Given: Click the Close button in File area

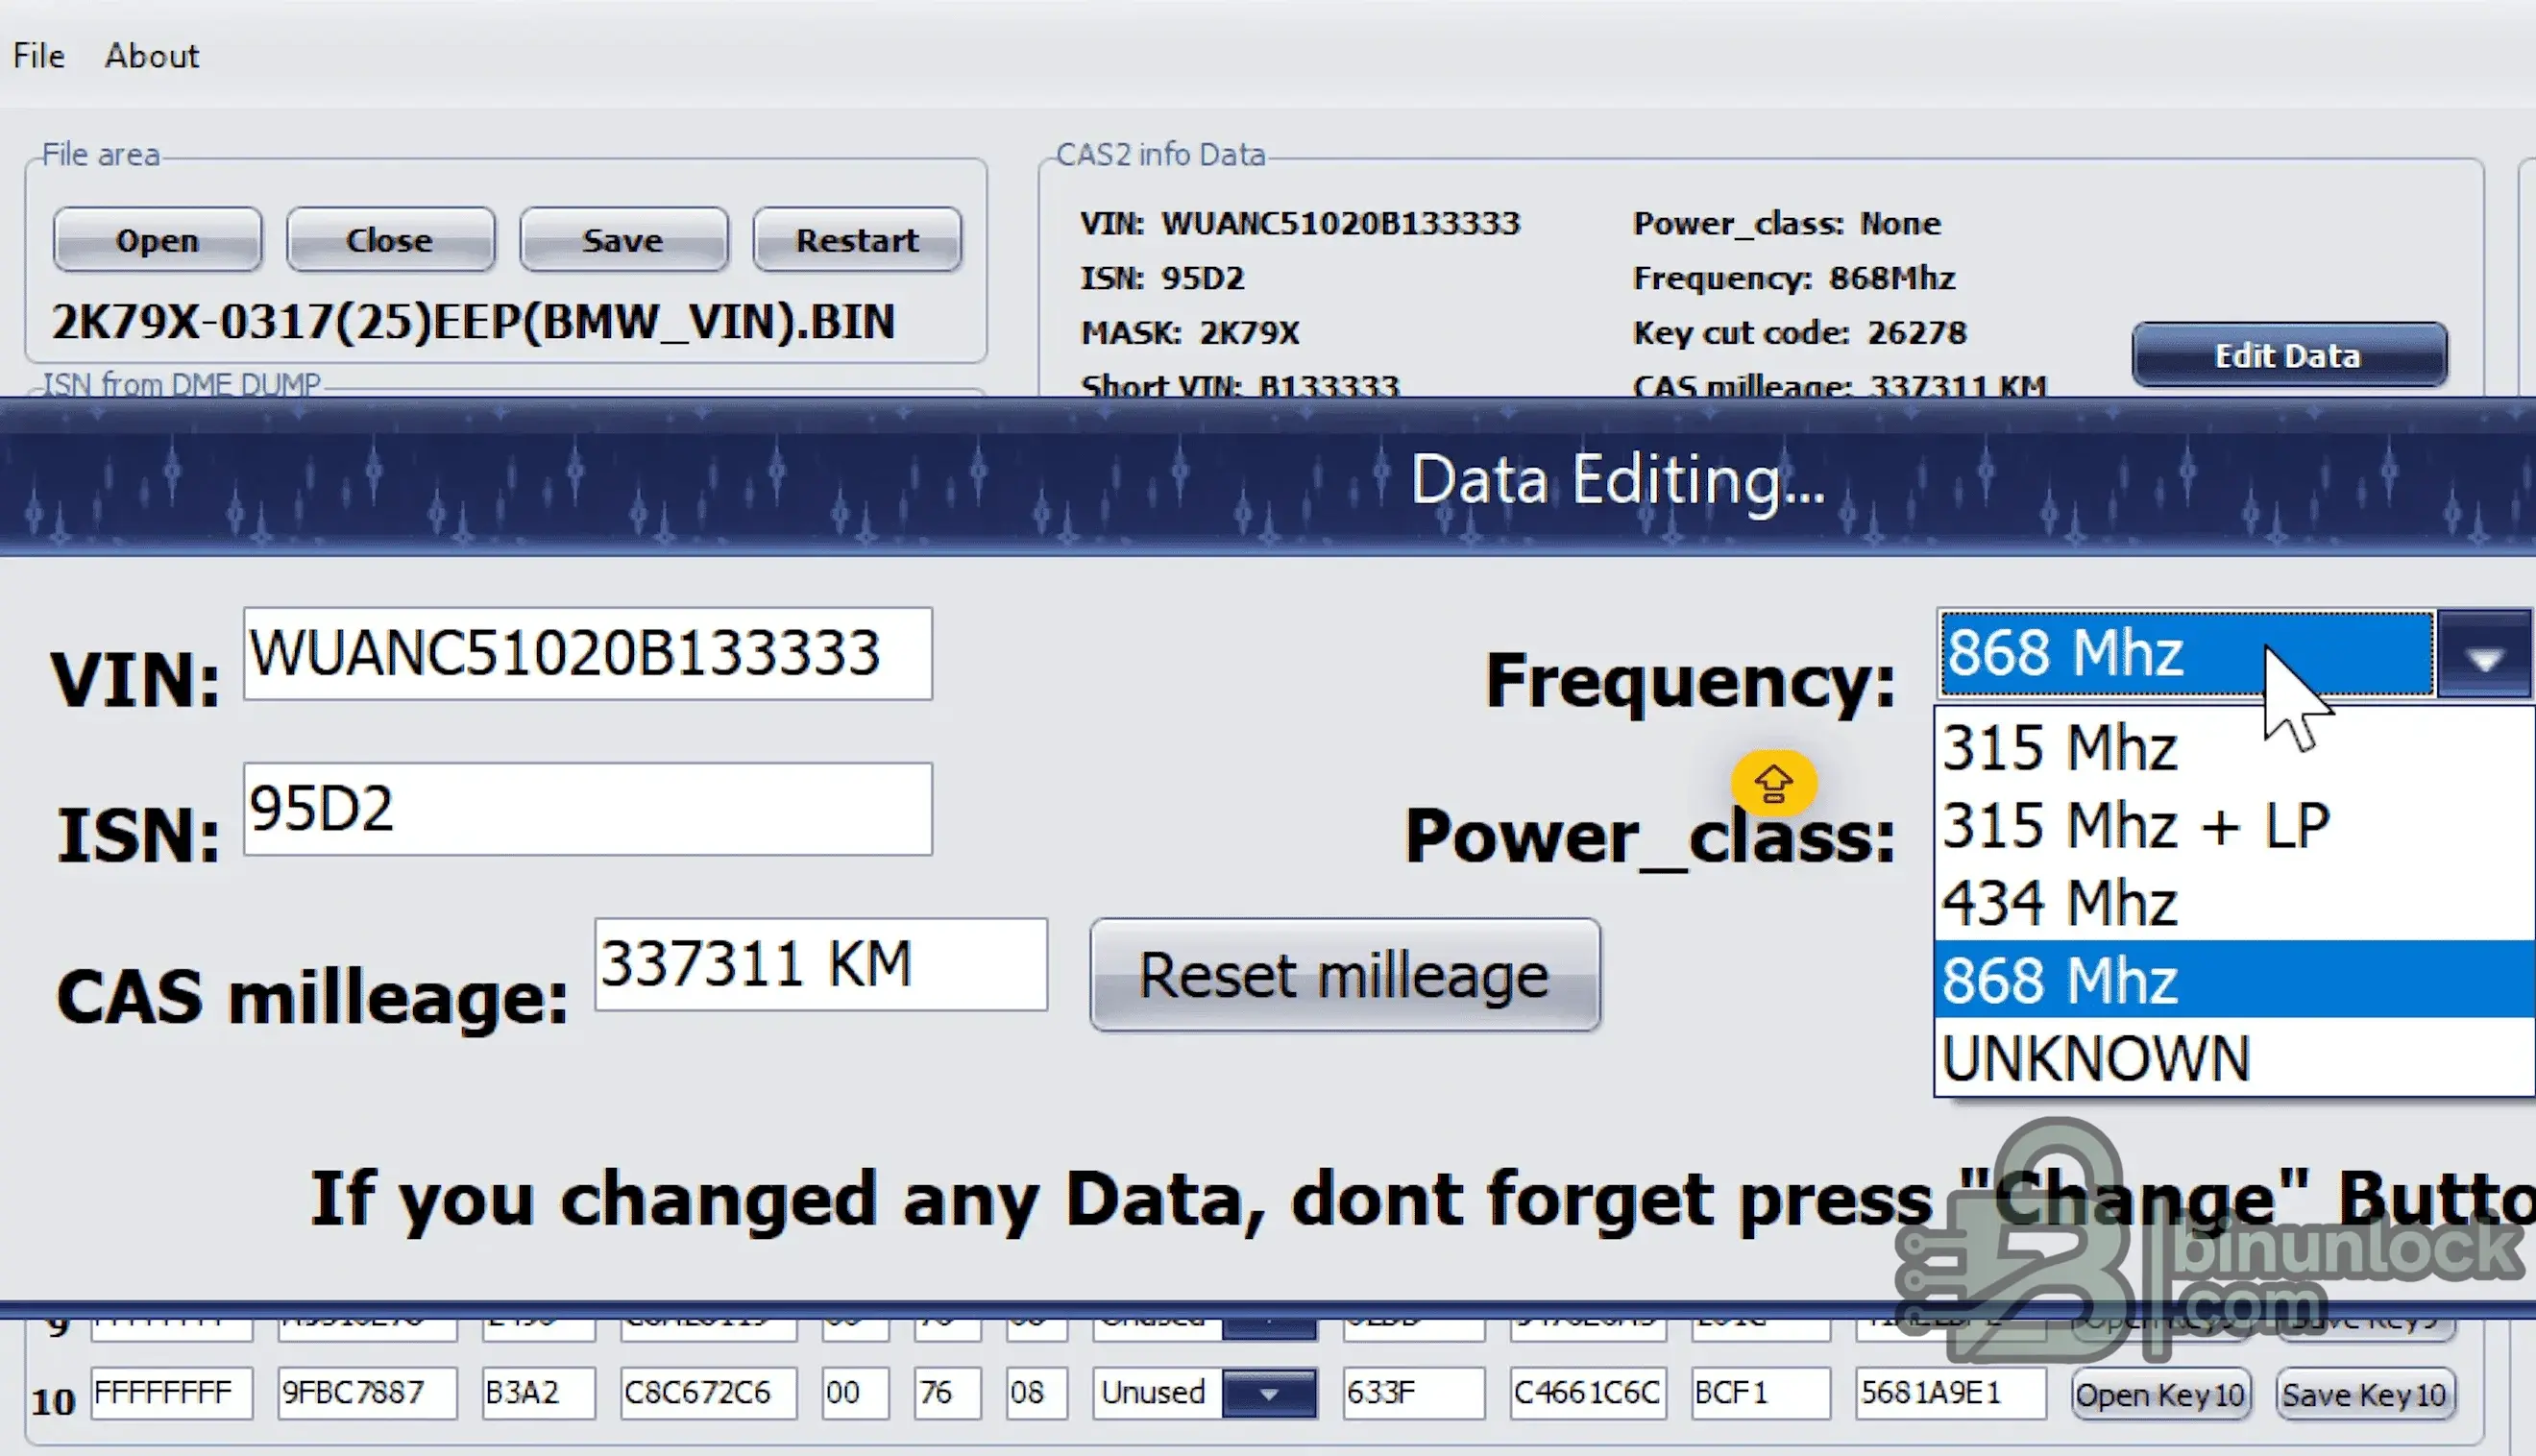Looking at the screenshot, I should tap(390, 240).
